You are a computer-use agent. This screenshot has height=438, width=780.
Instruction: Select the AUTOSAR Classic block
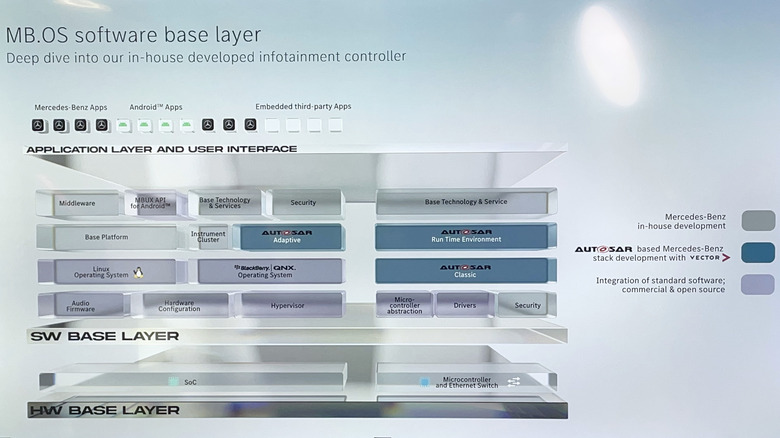[466, 271]
